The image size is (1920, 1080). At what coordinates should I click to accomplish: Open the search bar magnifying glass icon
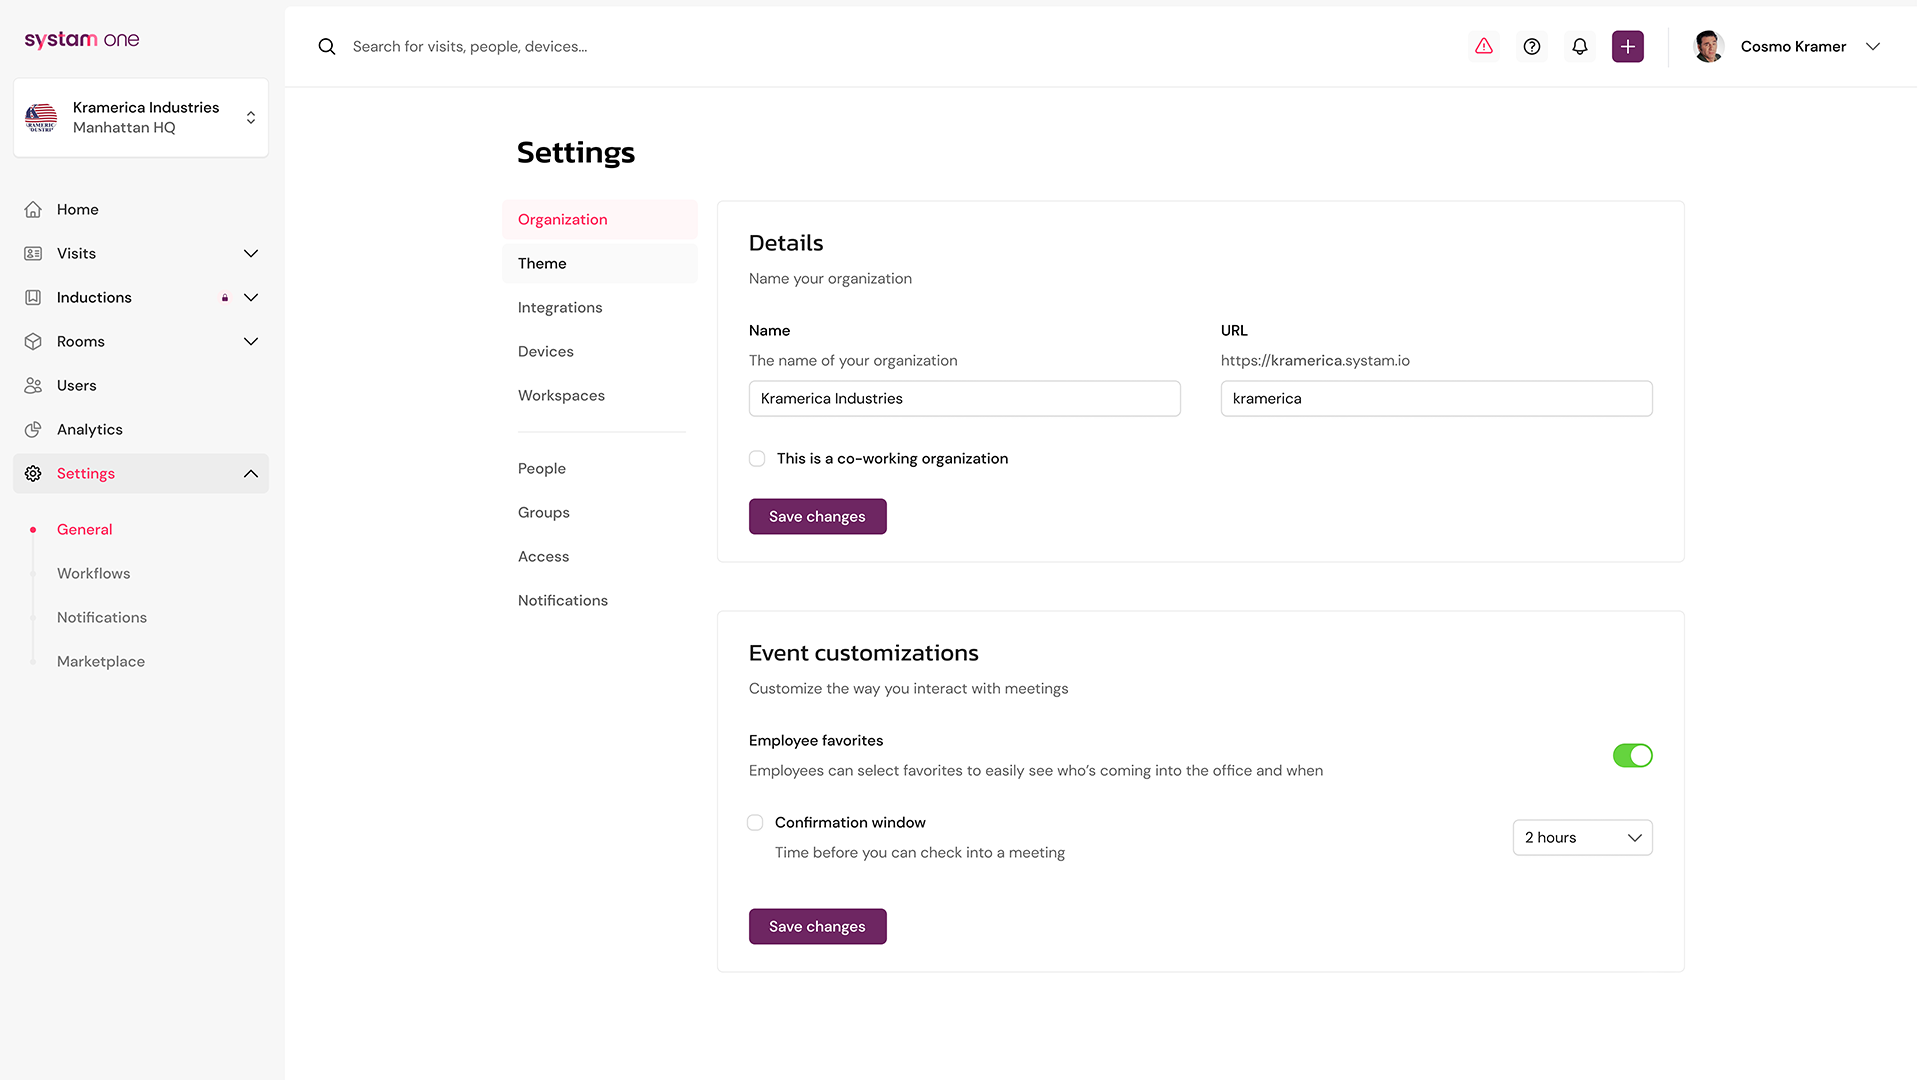coord(326,46)
